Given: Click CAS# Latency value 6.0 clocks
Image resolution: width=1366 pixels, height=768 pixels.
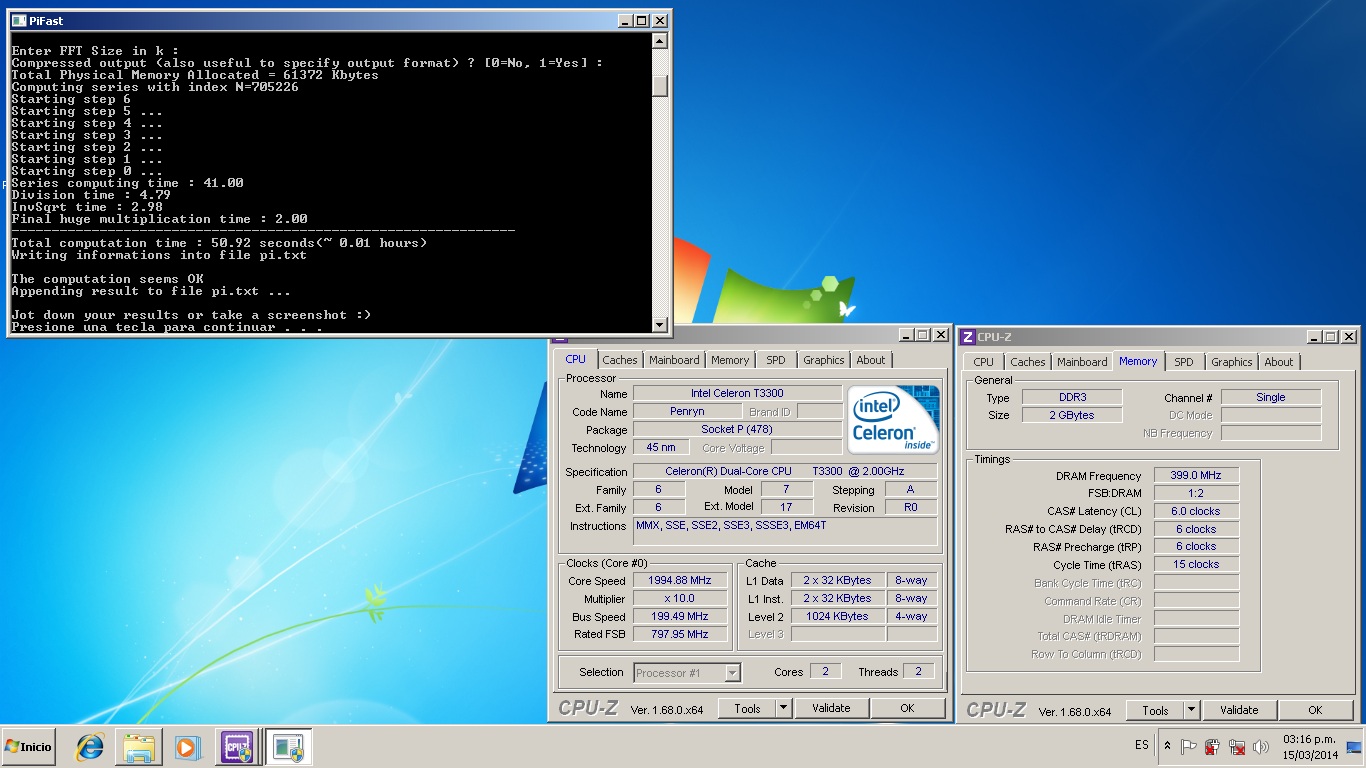Looking at the screenshot, I should [1196, 511].
